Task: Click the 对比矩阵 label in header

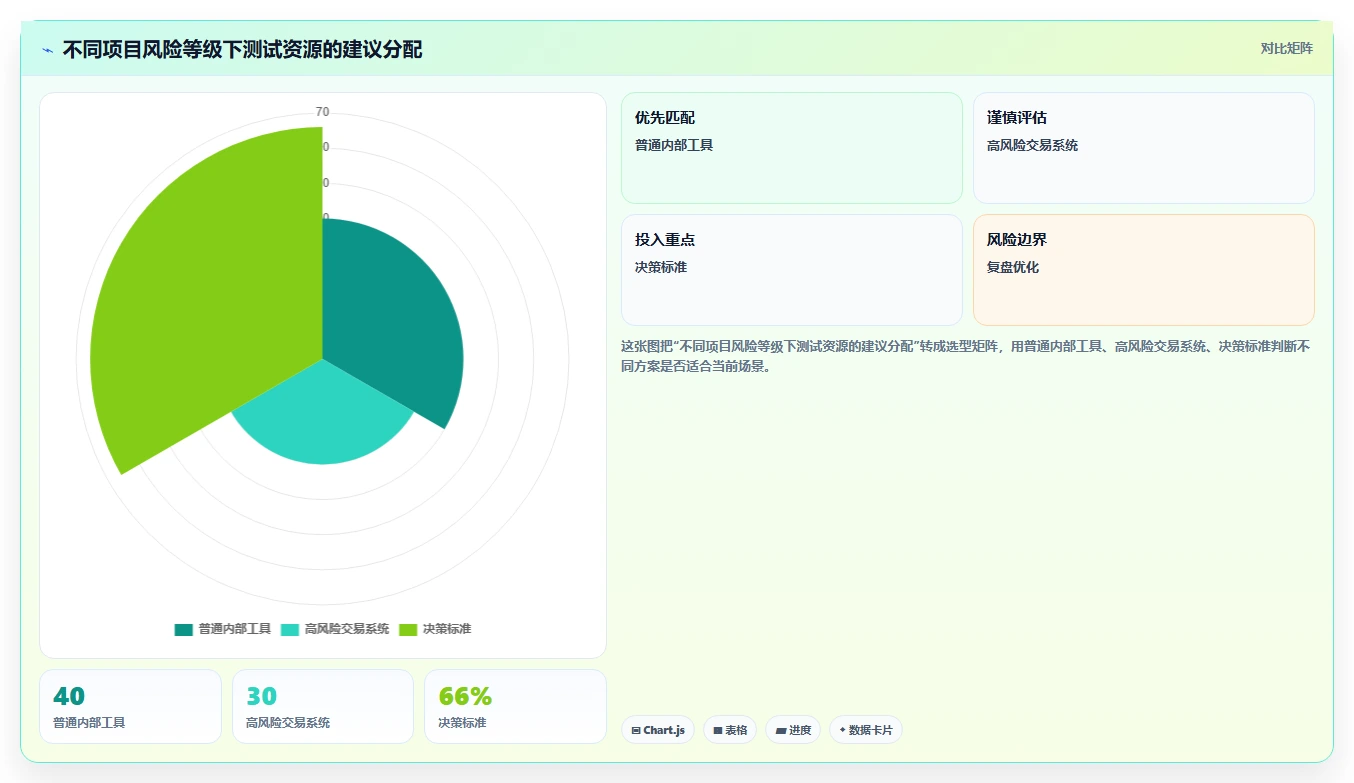Action: tap(1286, 48)
